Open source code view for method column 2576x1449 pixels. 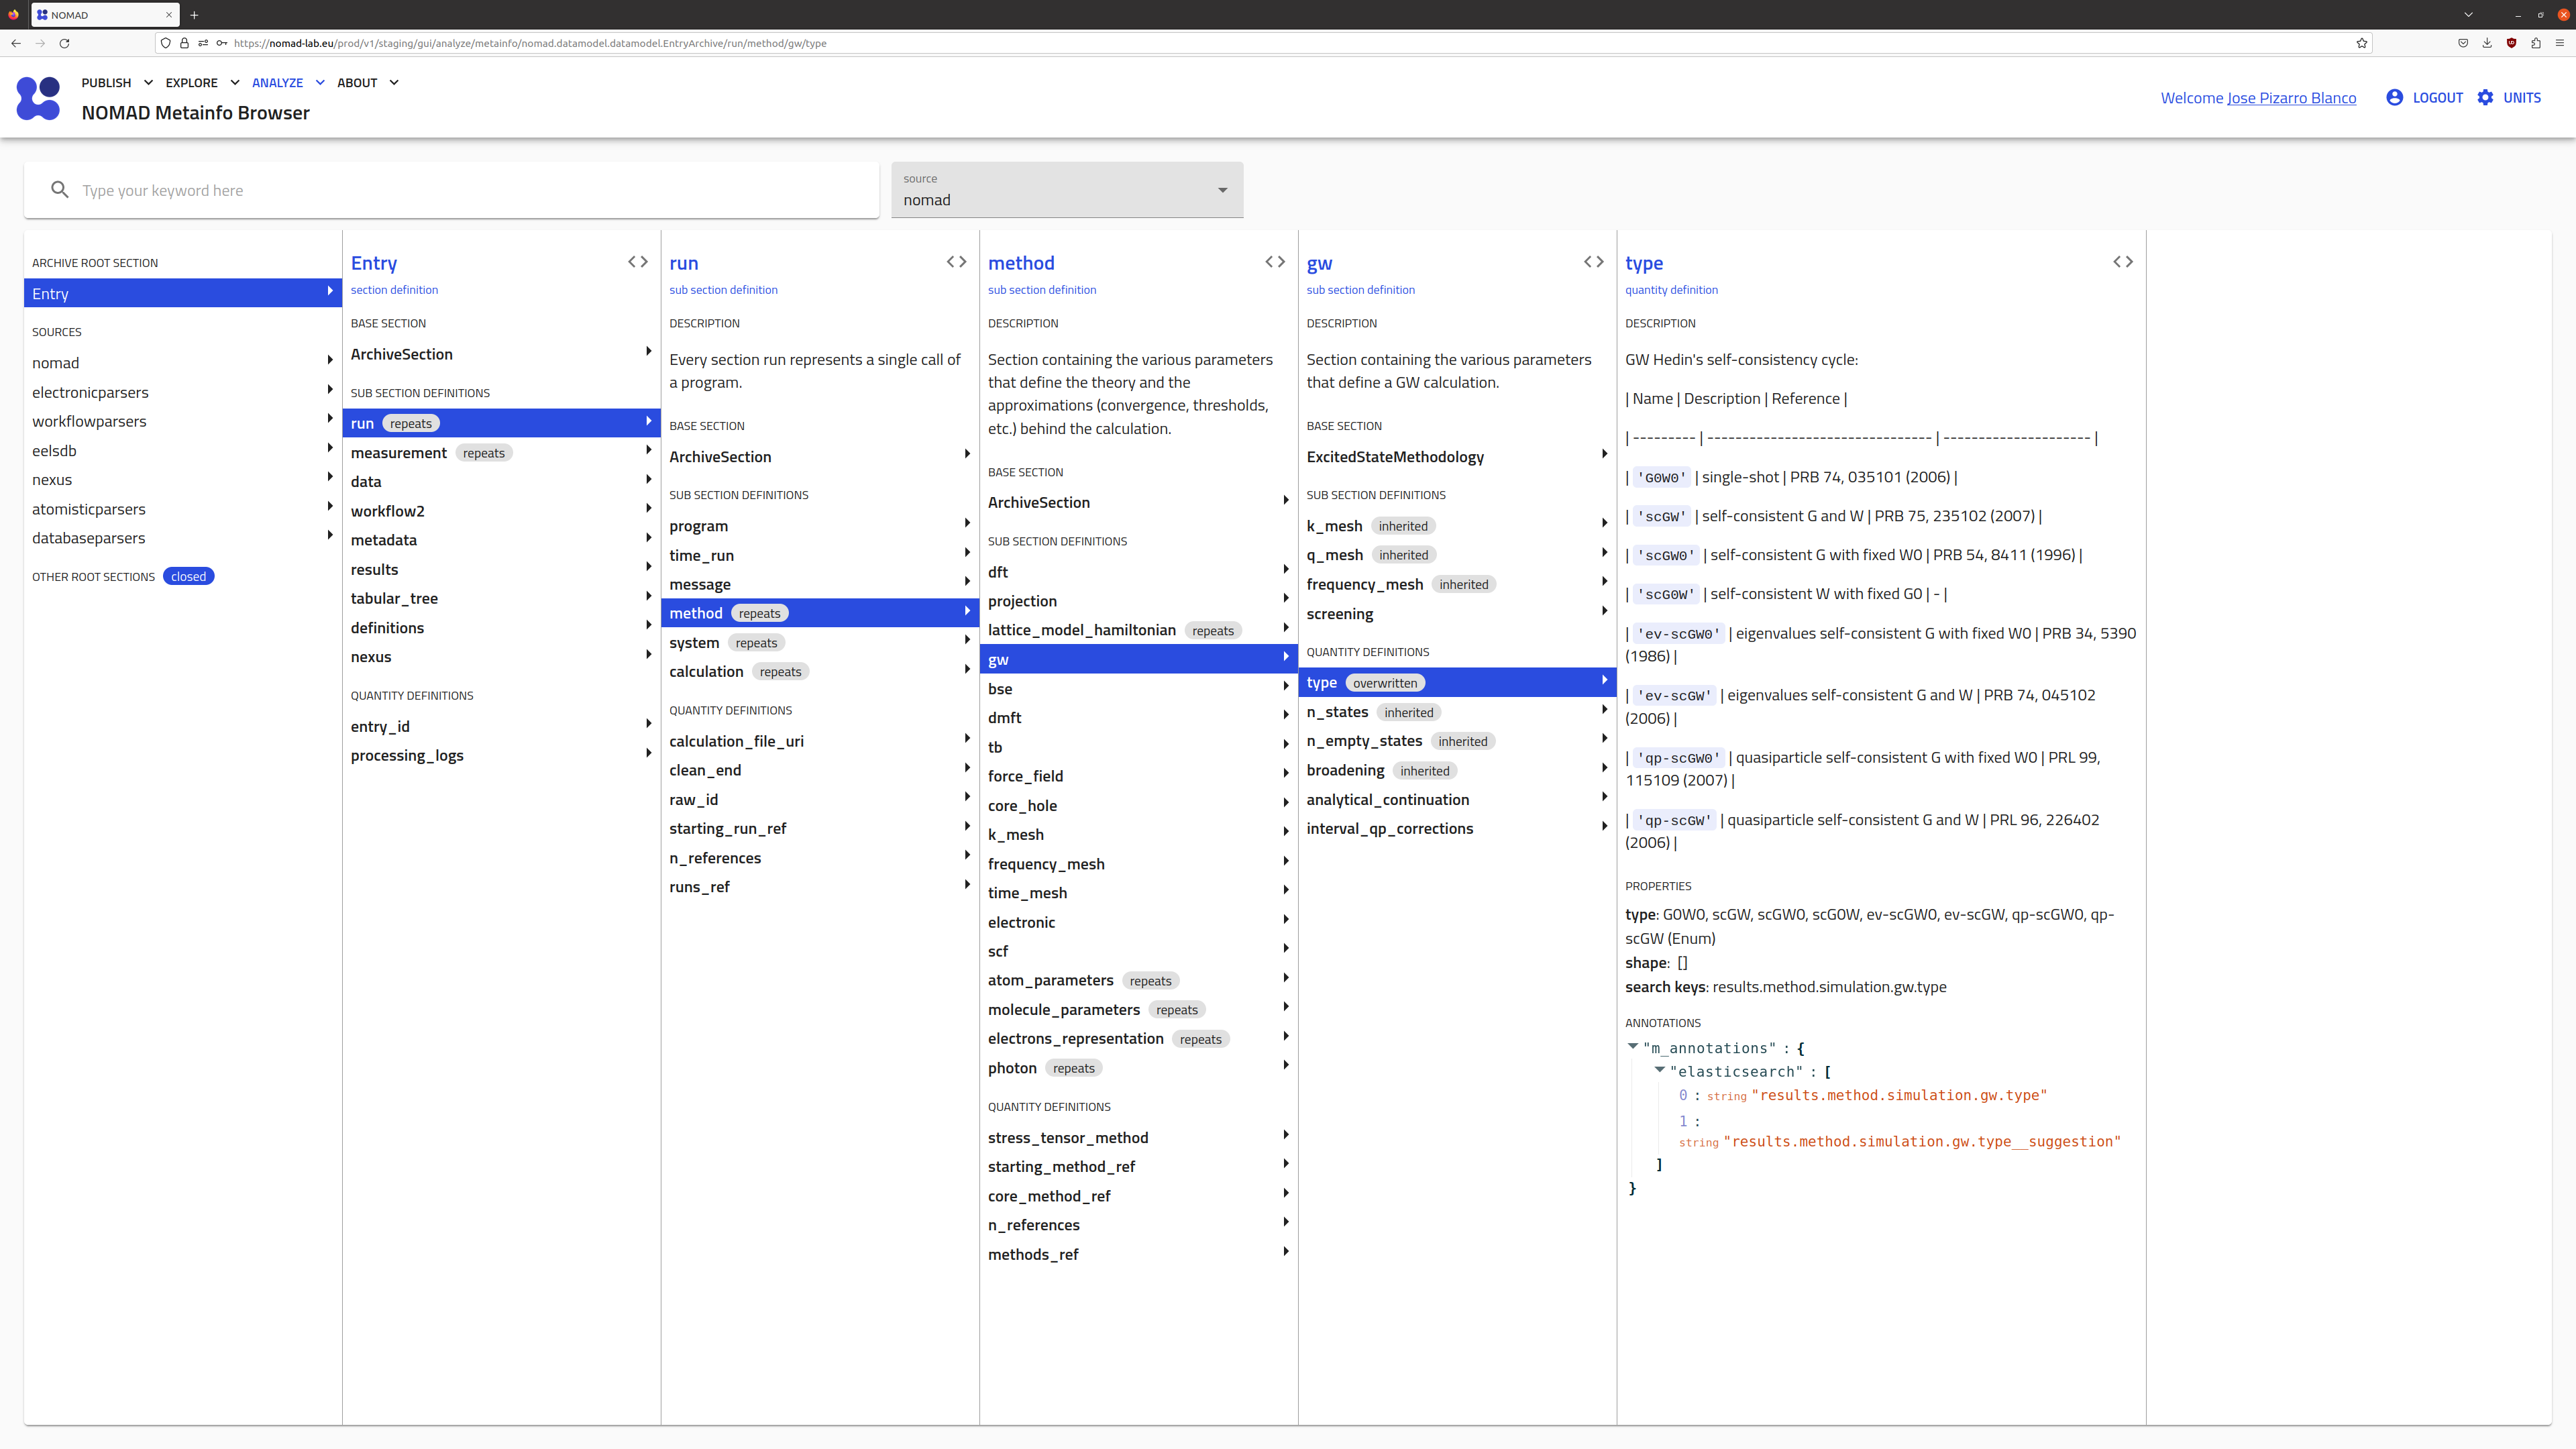click(x=1275, y=262)
